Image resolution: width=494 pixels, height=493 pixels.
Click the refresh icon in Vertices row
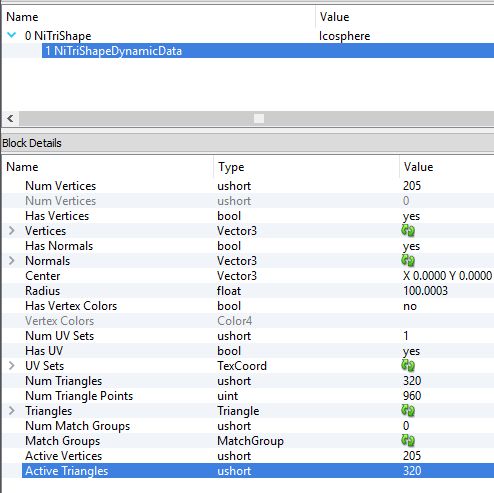pyautogui.click(x=408, y=231)
